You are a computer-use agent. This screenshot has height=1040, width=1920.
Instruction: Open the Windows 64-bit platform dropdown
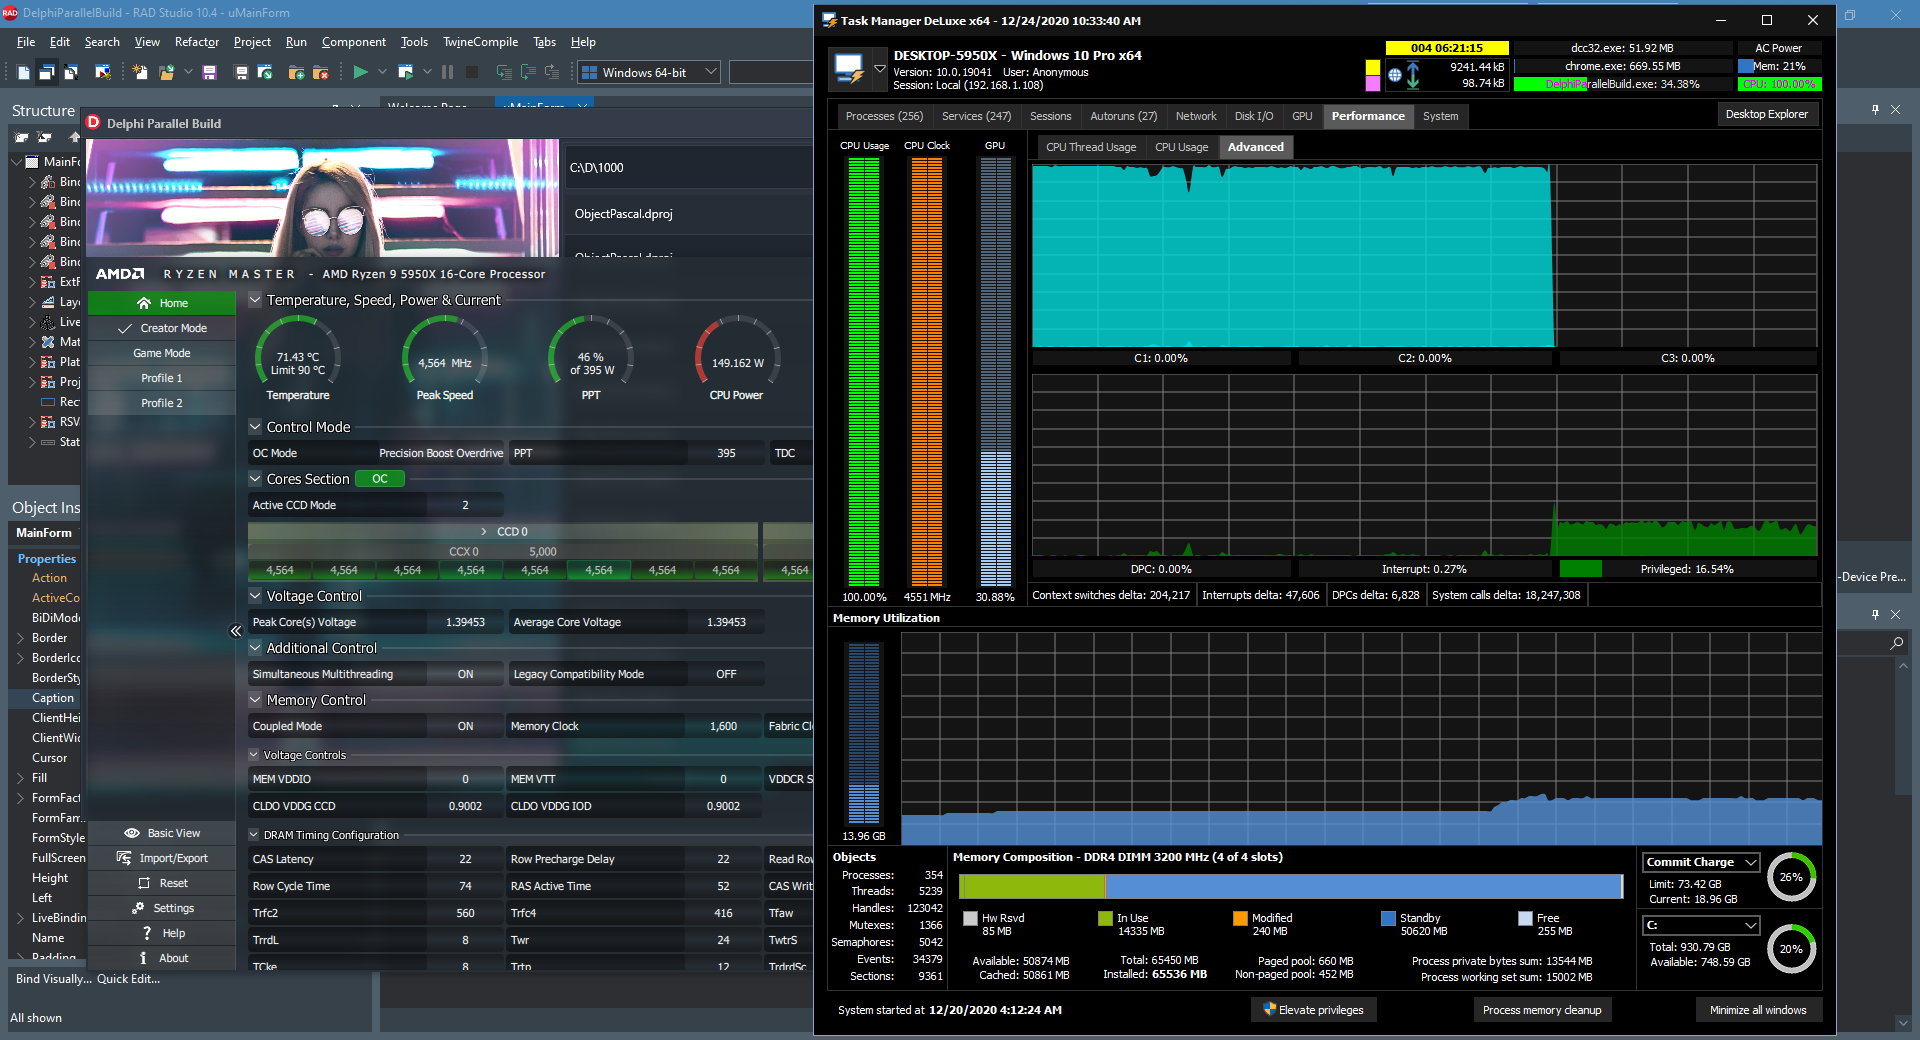(711, 72)
